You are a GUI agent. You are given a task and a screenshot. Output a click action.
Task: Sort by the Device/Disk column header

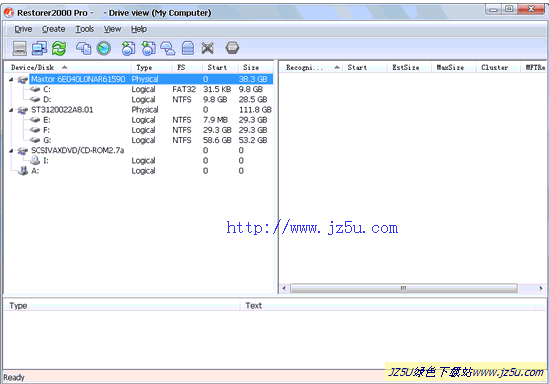(68, 67)
